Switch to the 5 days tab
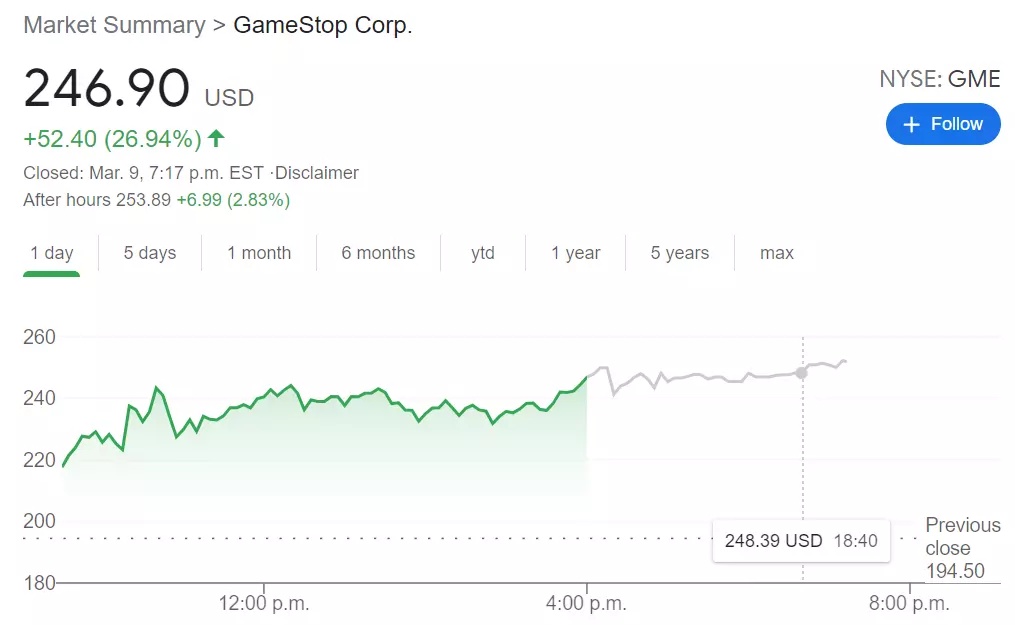 pos(150,253)
